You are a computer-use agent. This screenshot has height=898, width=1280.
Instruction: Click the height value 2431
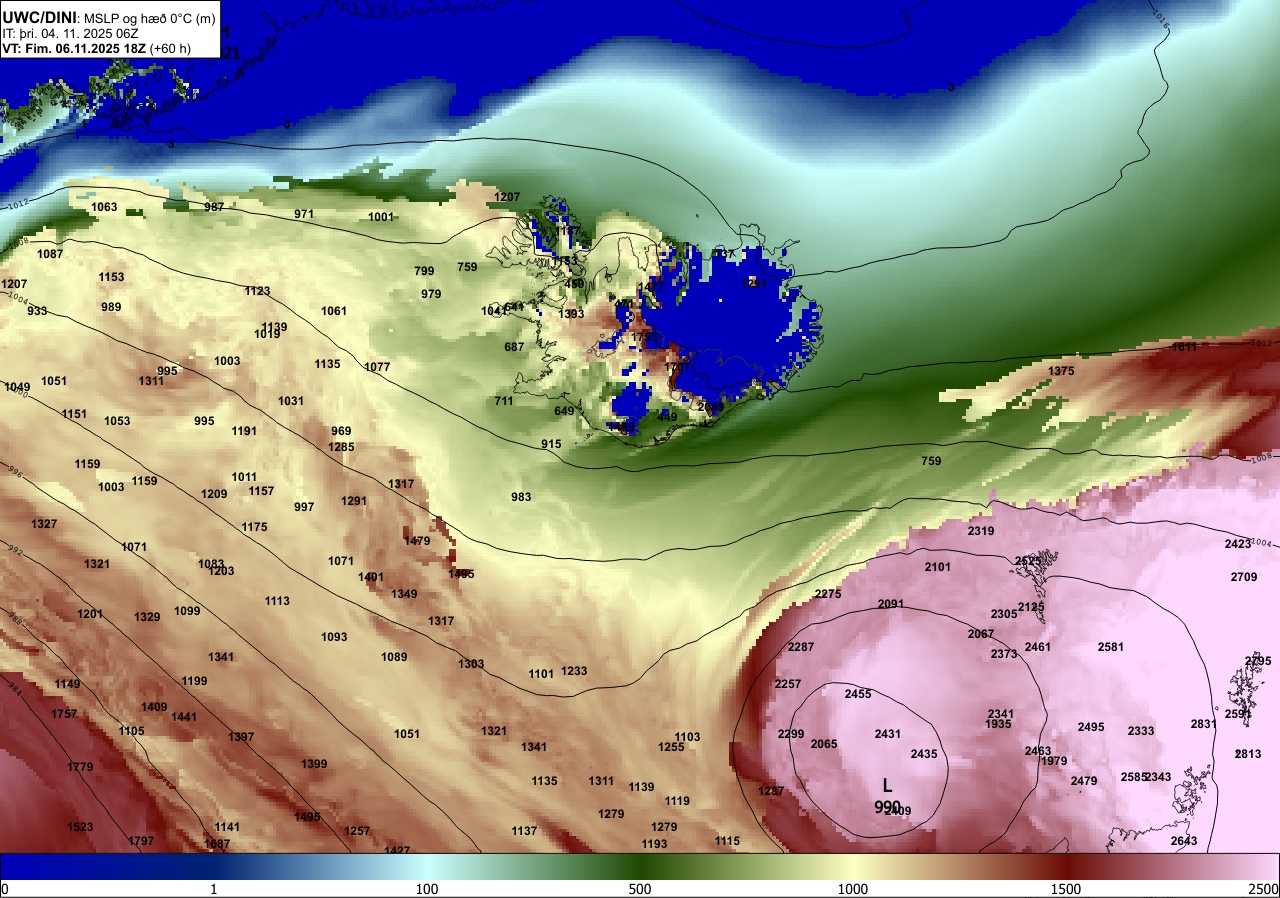888,734
